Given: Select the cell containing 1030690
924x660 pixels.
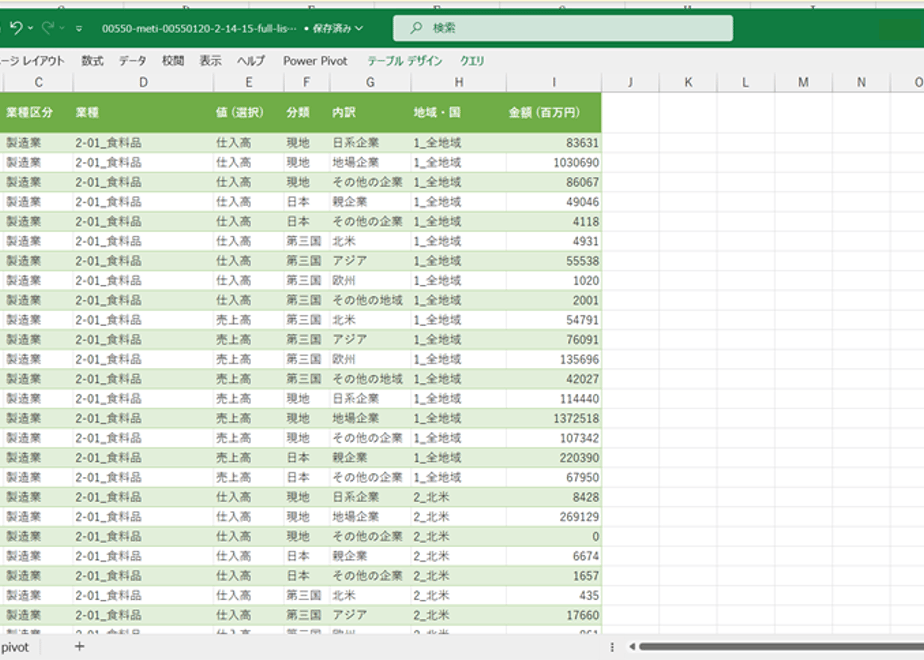Looking at the screenshot, I should (554, 162).
